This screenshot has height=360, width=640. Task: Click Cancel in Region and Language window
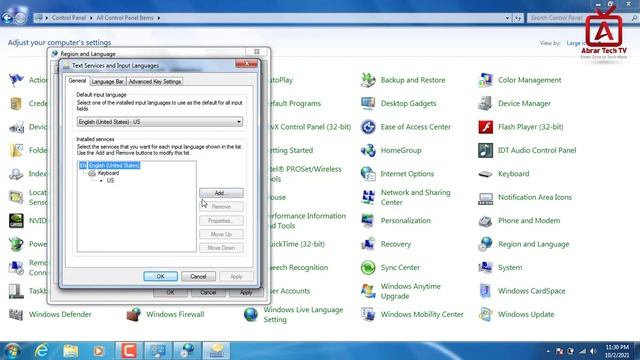(x=208, y=293)
